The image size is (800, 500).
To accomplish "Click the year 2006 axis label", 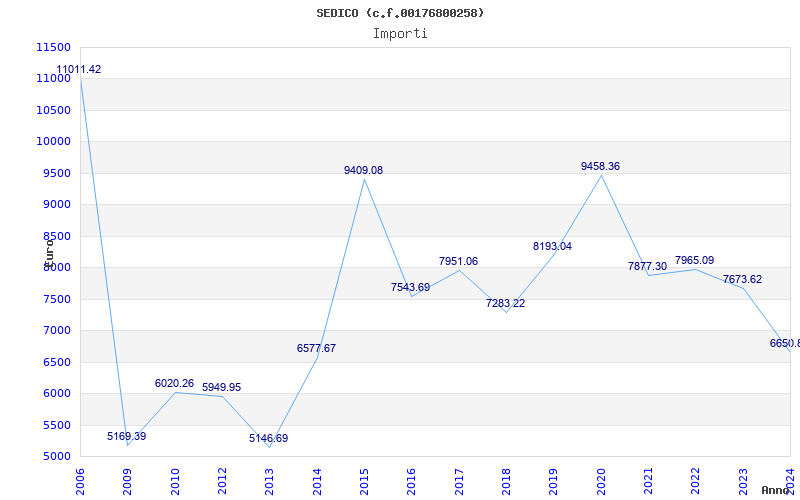I will click(x=80, y=481).
